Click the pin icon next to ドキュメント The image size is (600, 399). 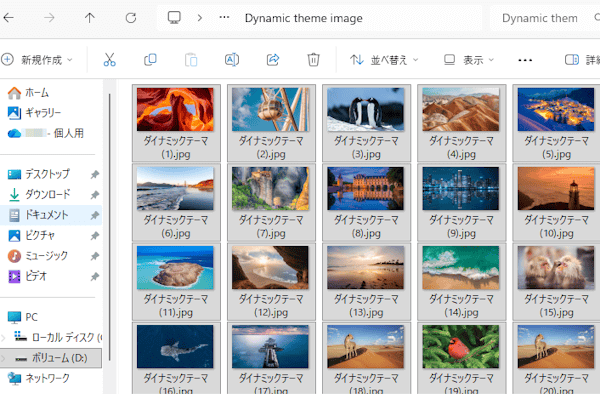click(95, 215)
